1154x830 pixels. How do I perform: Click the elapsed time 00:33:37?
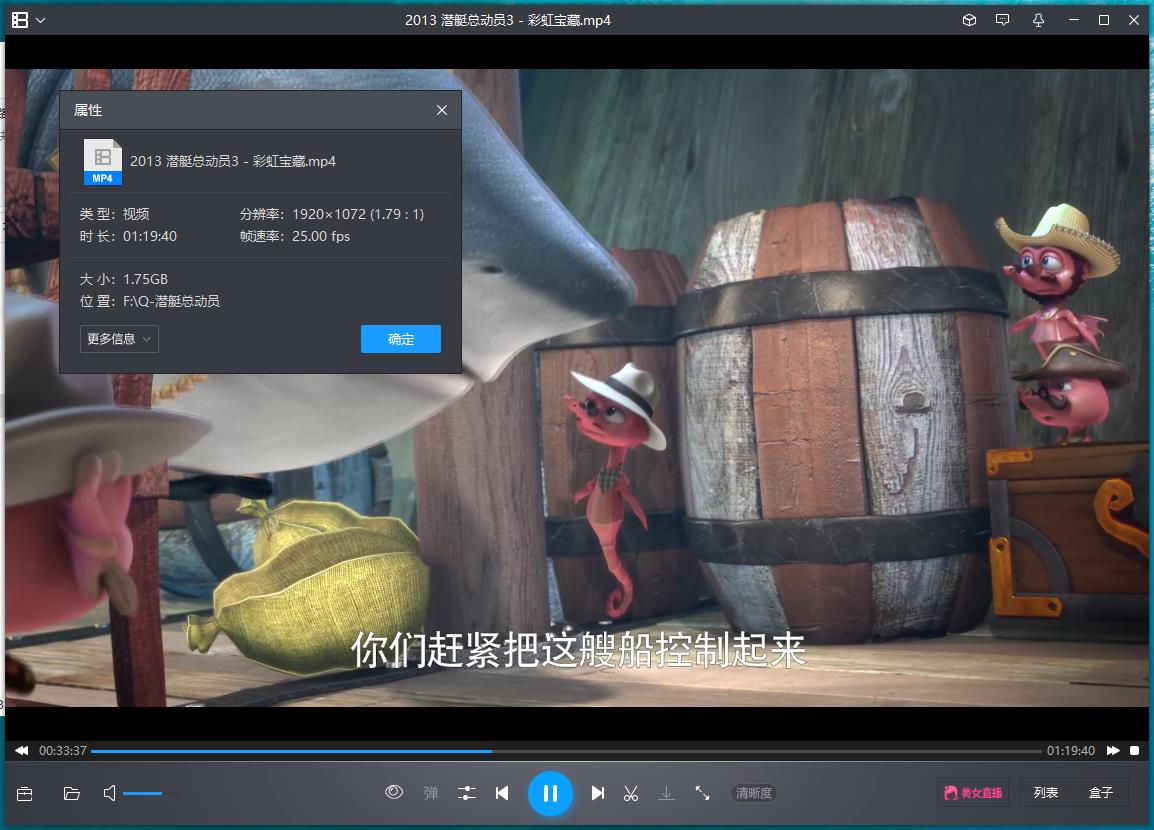click(63, 751)
